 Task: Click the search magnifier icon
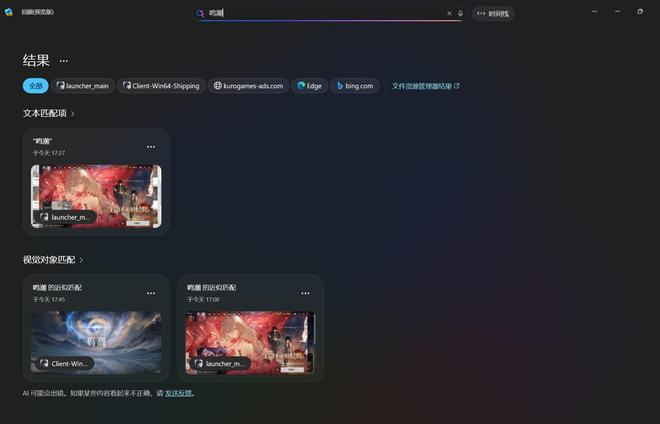click(200, 13)
